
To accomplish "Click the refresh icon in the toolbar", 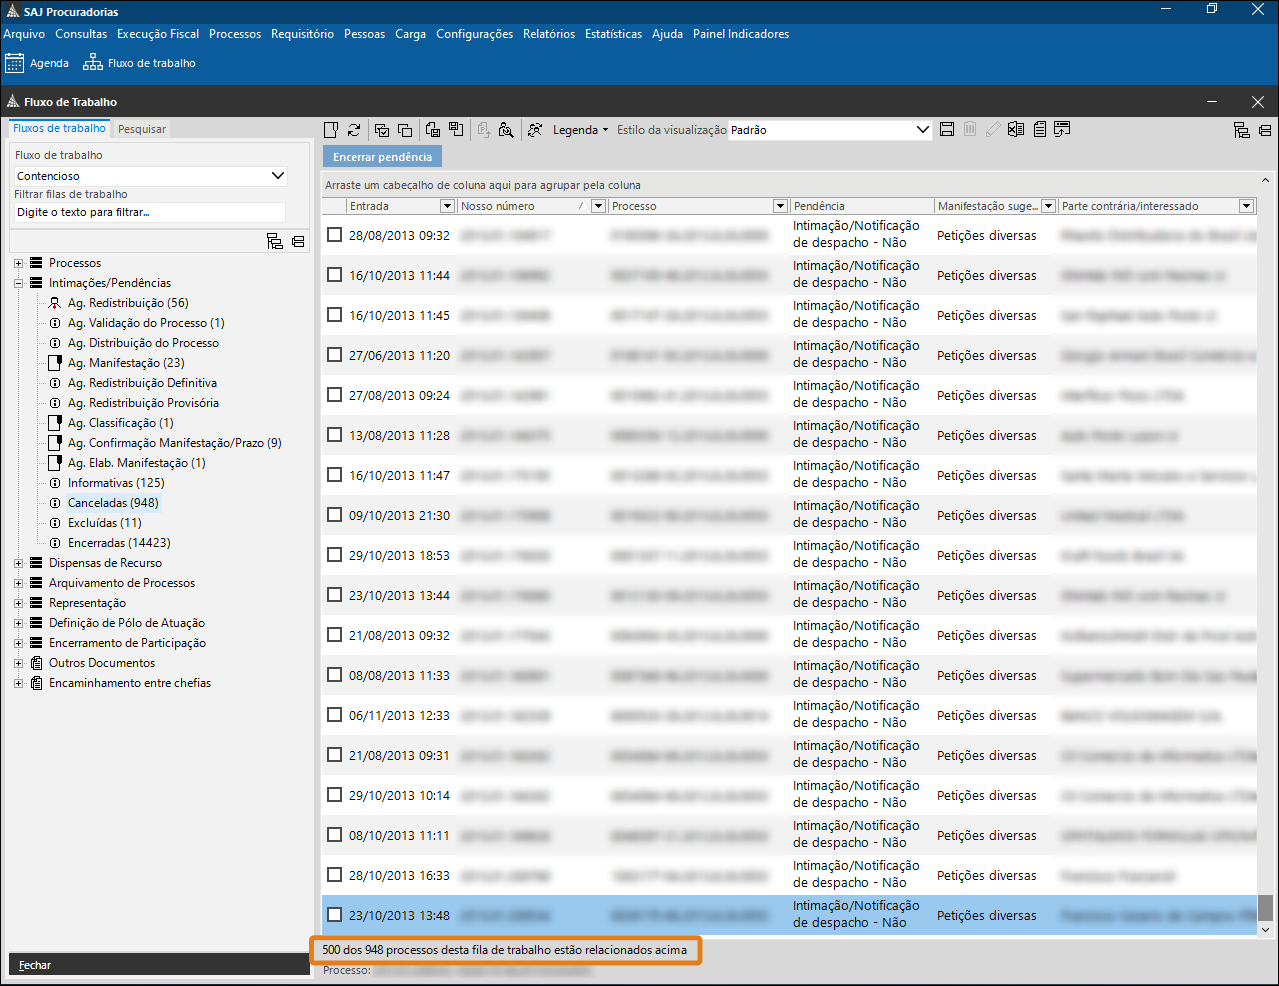I will click(x=354, y=130).
